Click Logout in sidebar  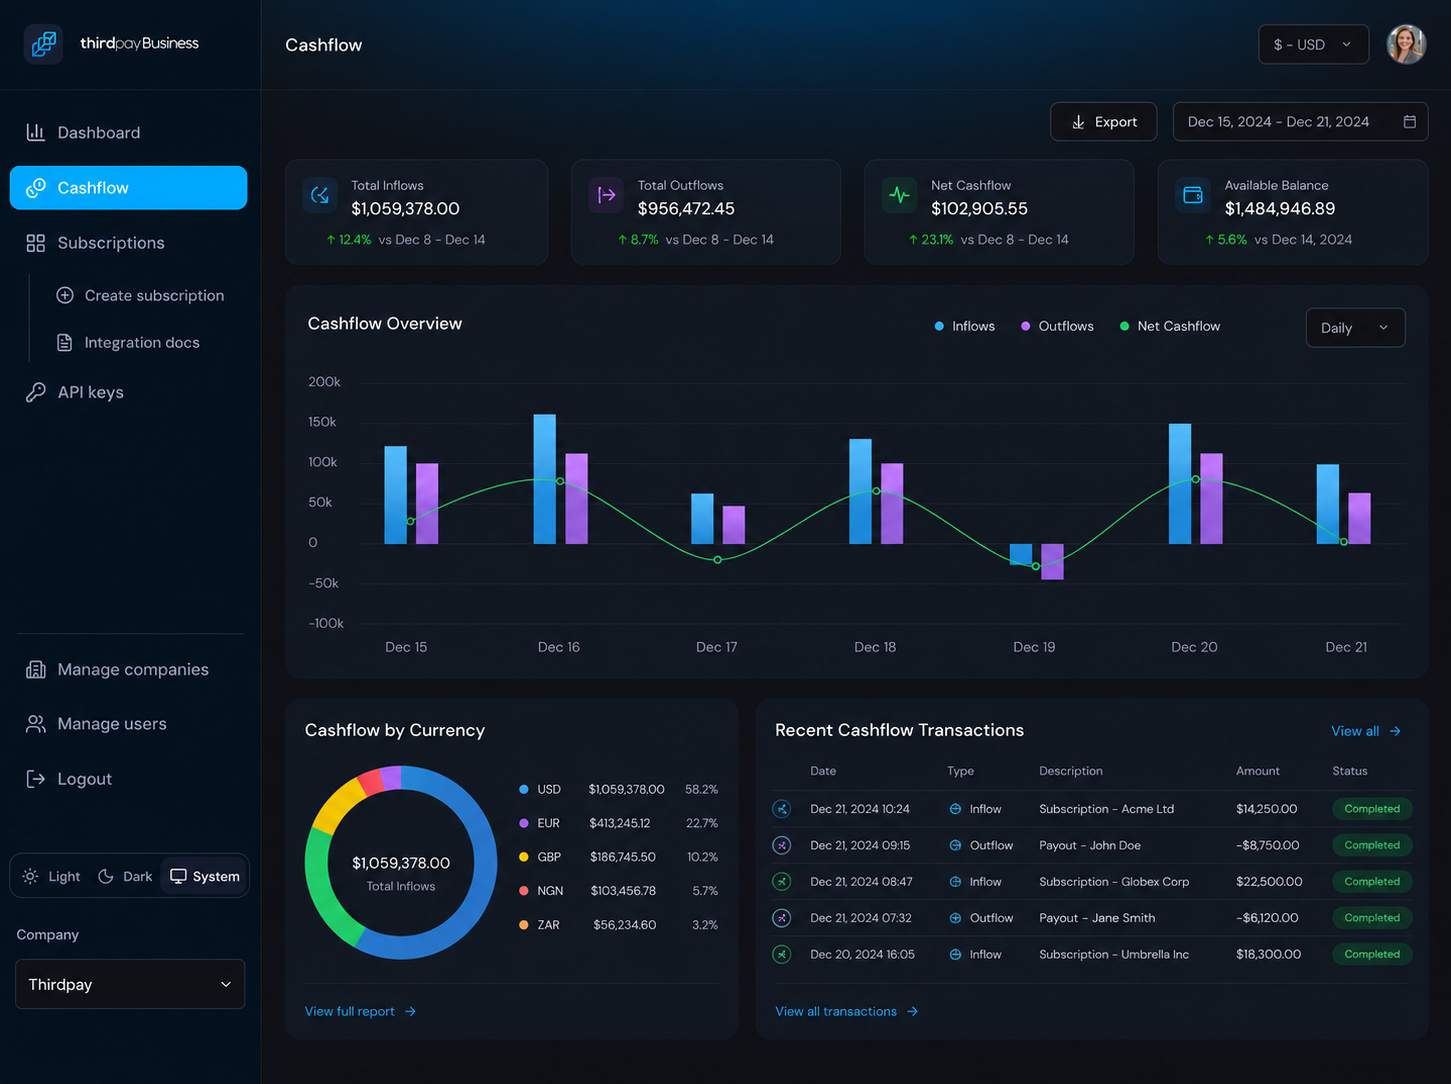(128, 779)
